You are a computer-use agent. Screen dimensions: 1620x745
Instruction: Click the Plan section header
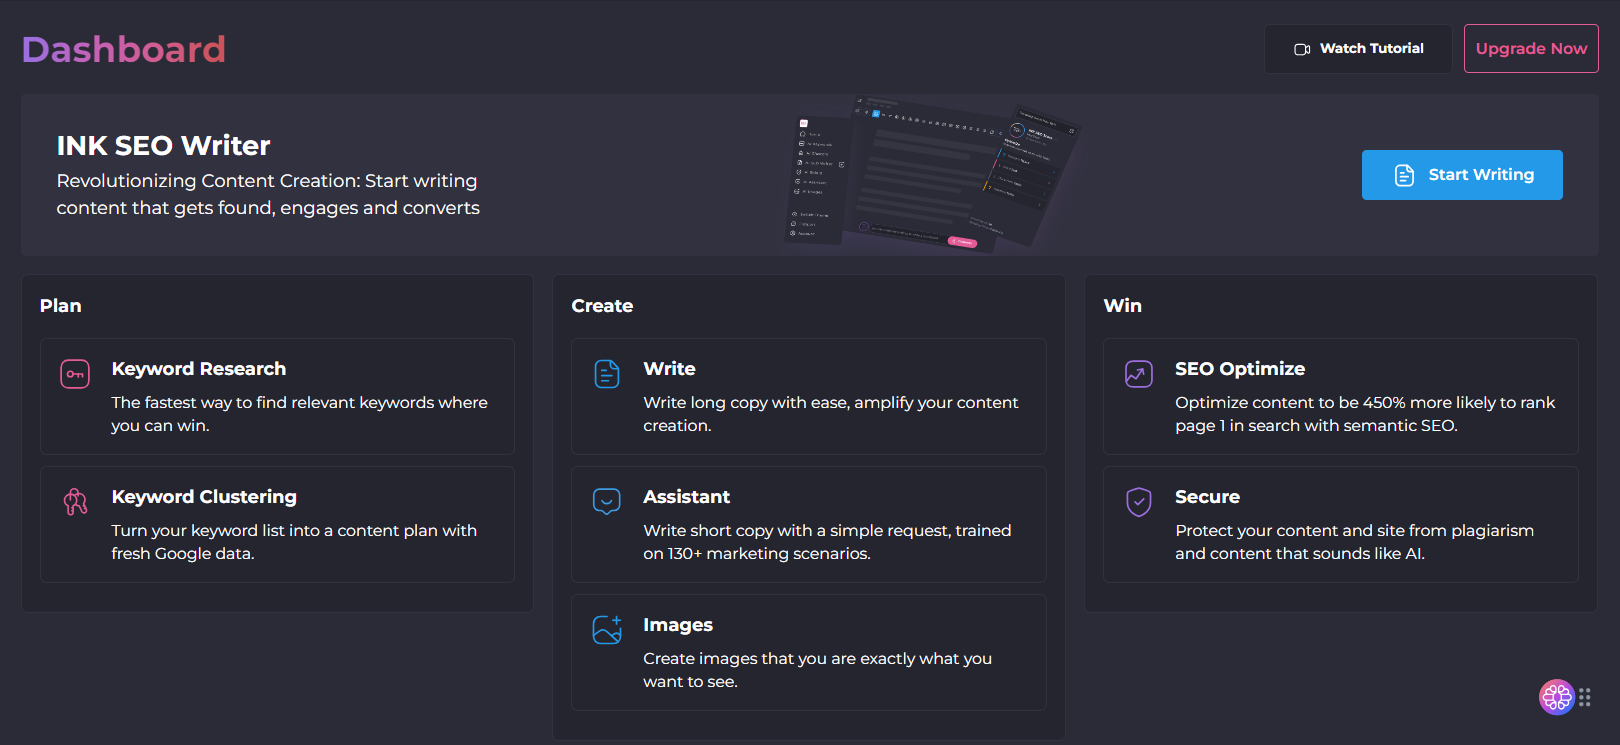tap(61, 306)
